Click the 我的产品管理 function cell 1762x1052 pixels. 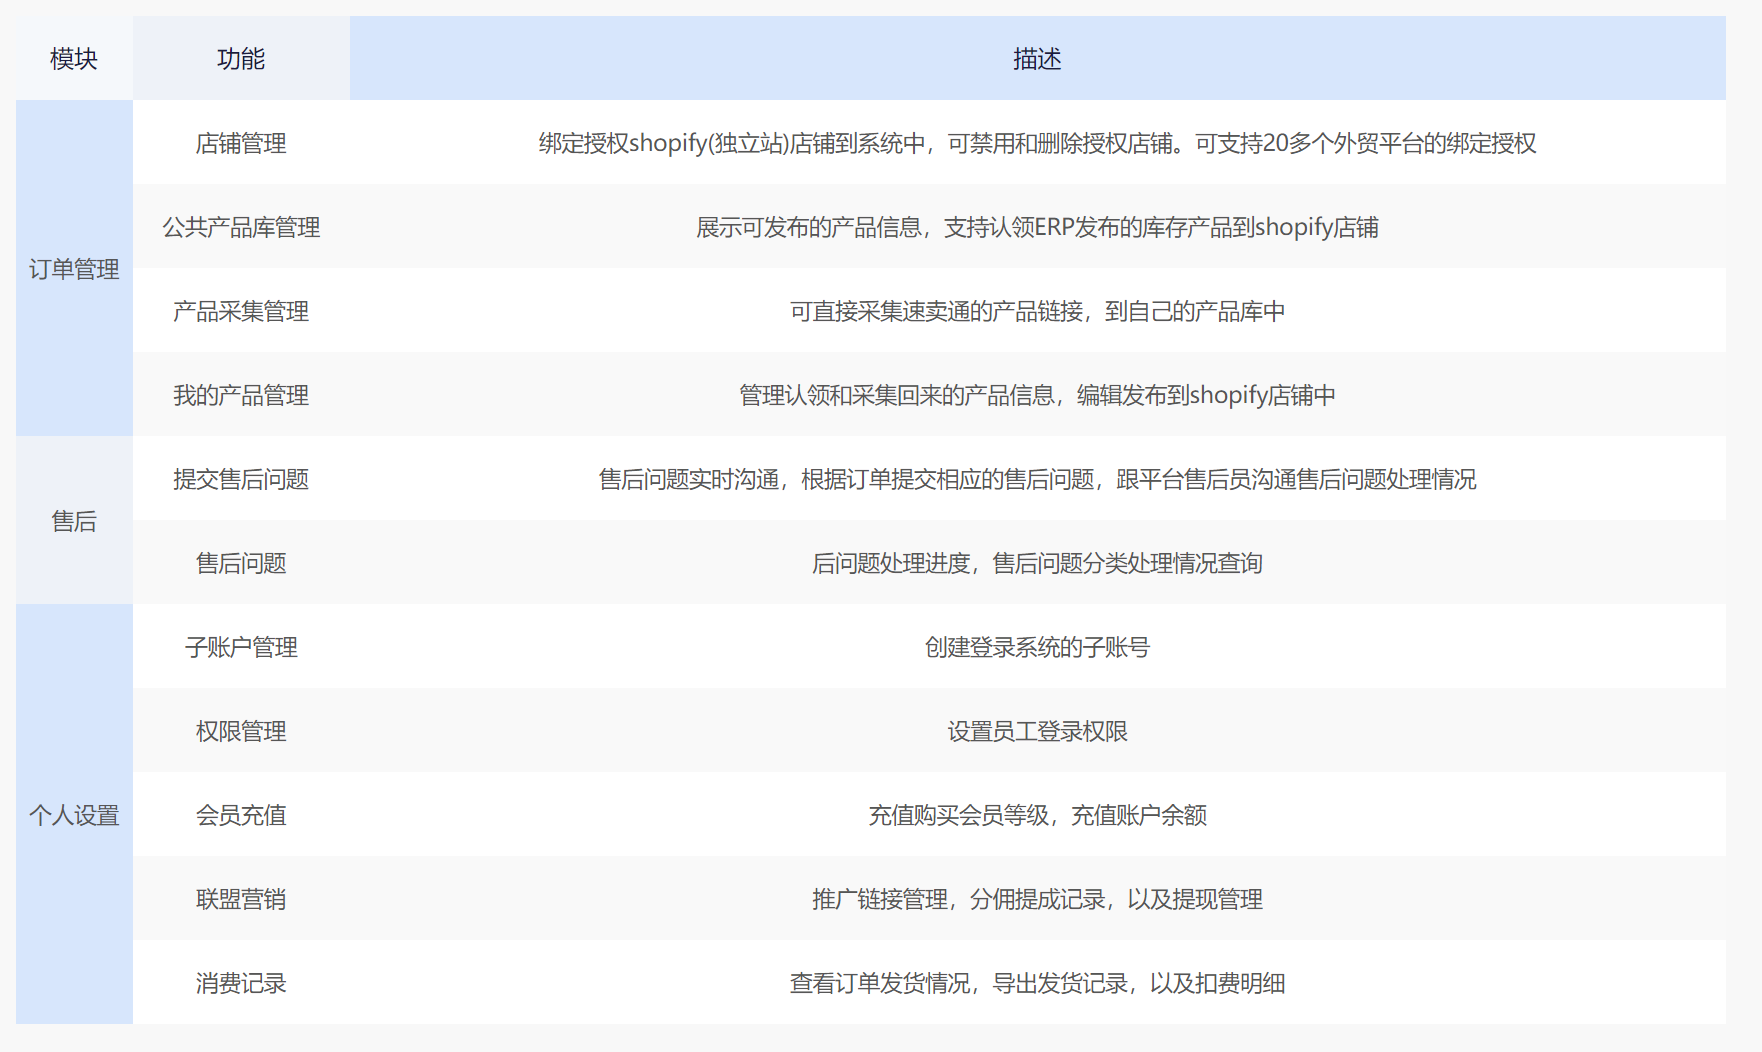[241, 395]
